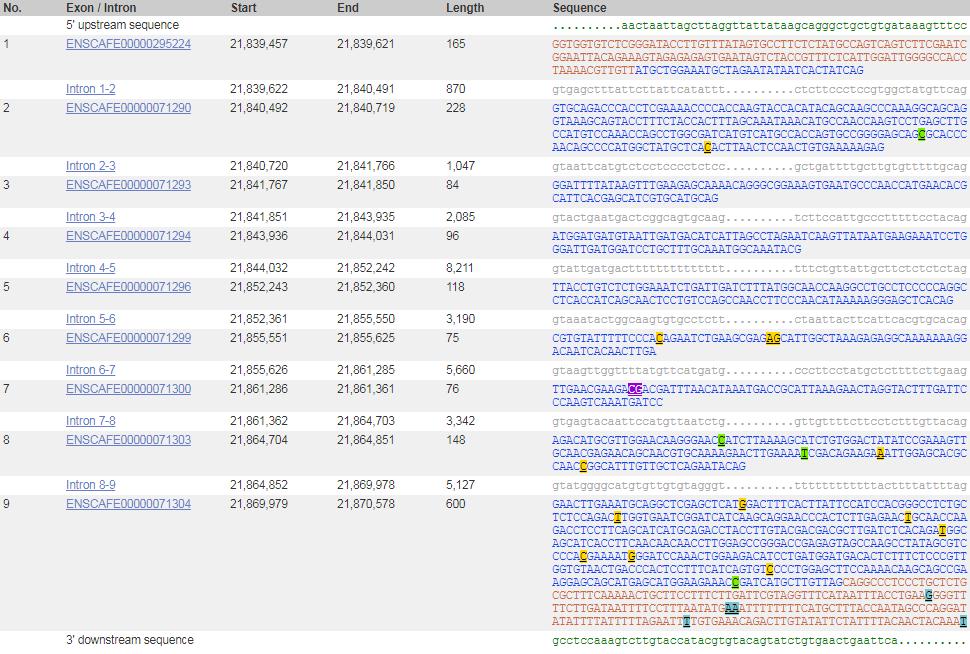Click length value 2,085 of Intron 3-4
The height and width of the screenshot is (654, 970).
point(460,217)
